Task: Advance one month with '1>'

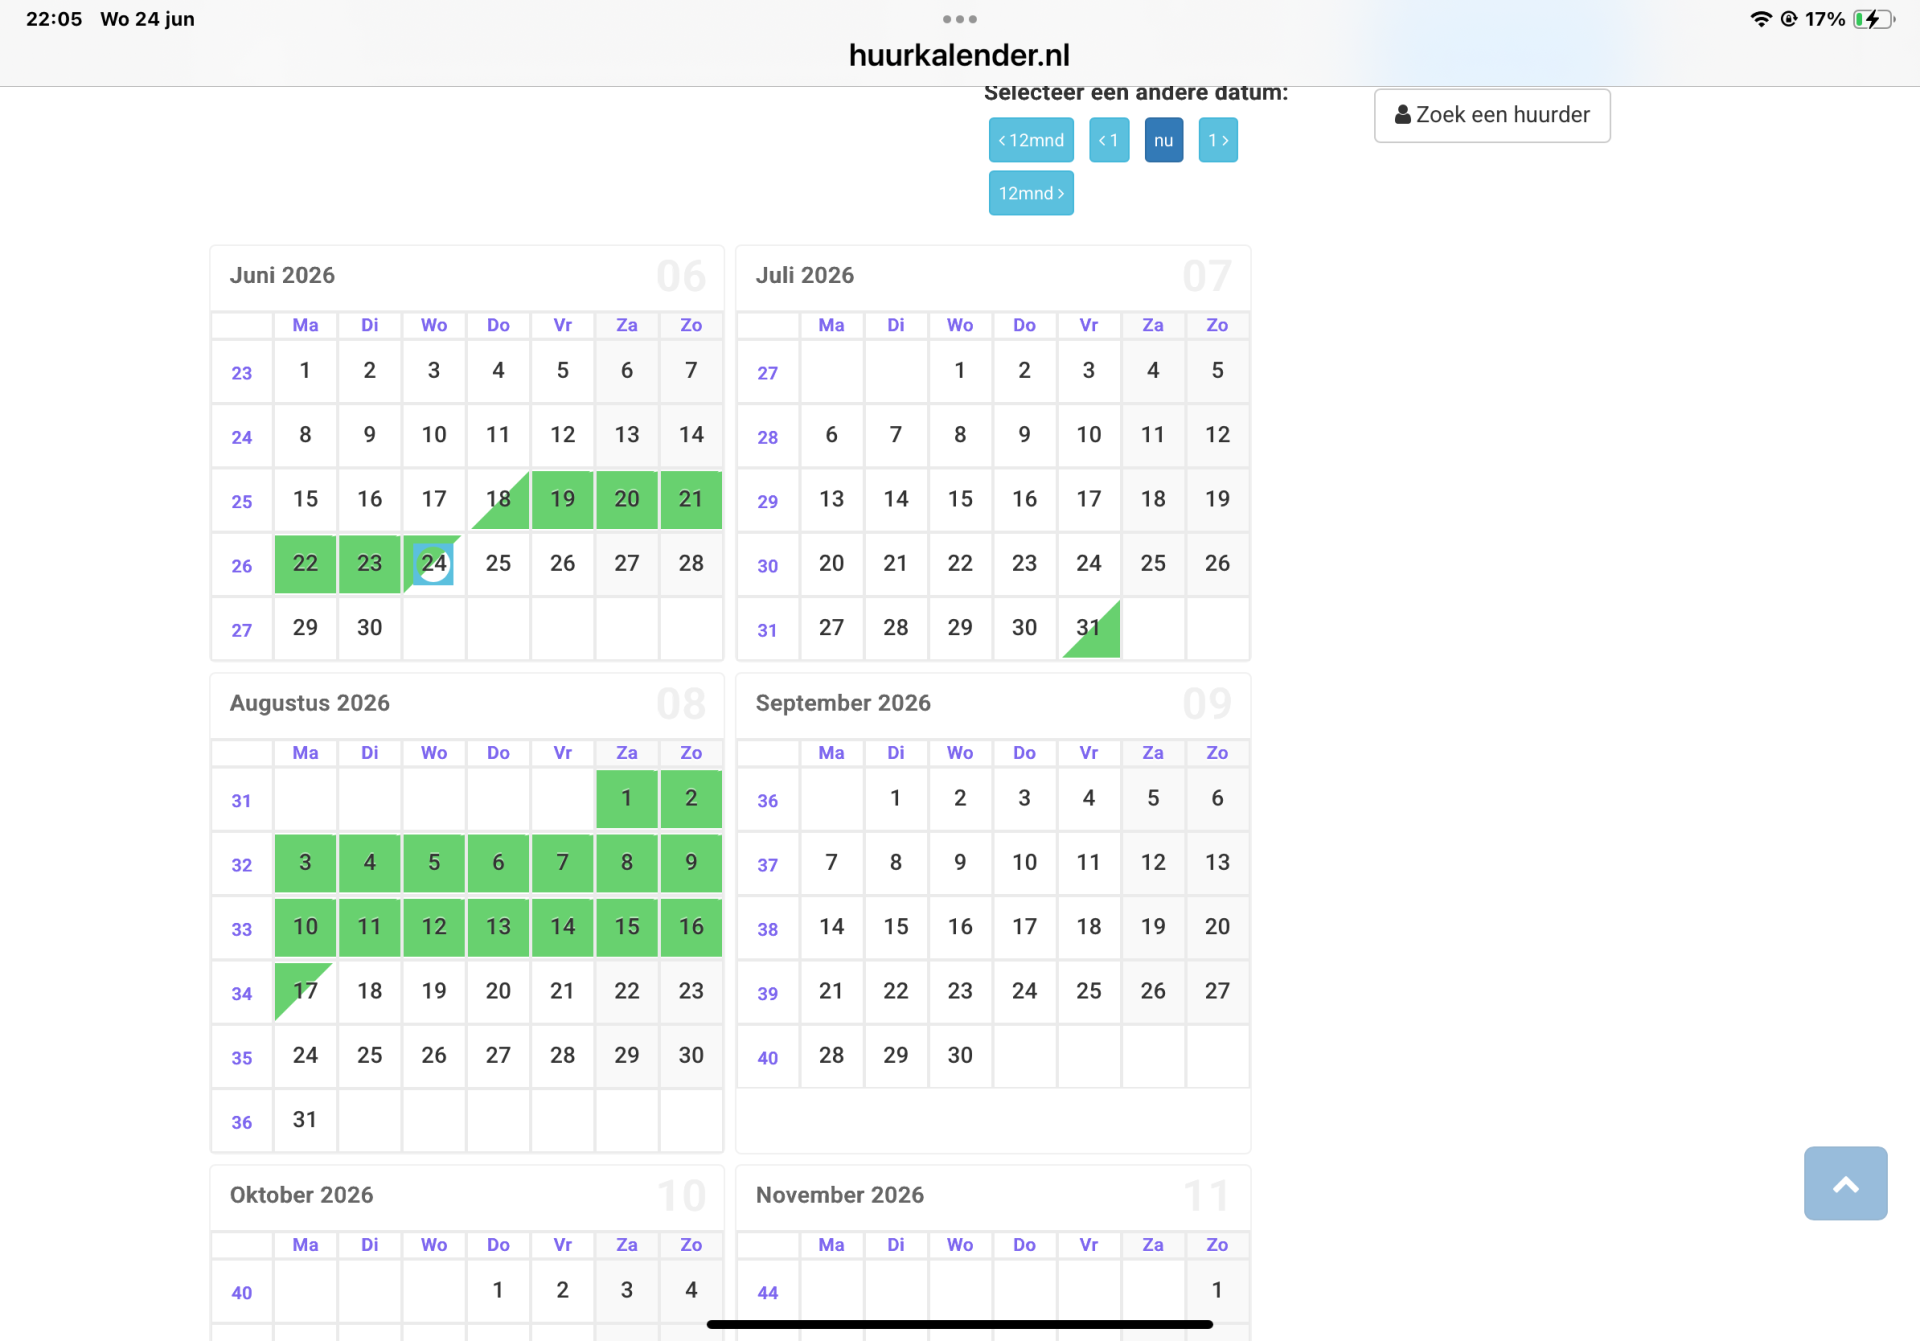Action: point(1218,140)
